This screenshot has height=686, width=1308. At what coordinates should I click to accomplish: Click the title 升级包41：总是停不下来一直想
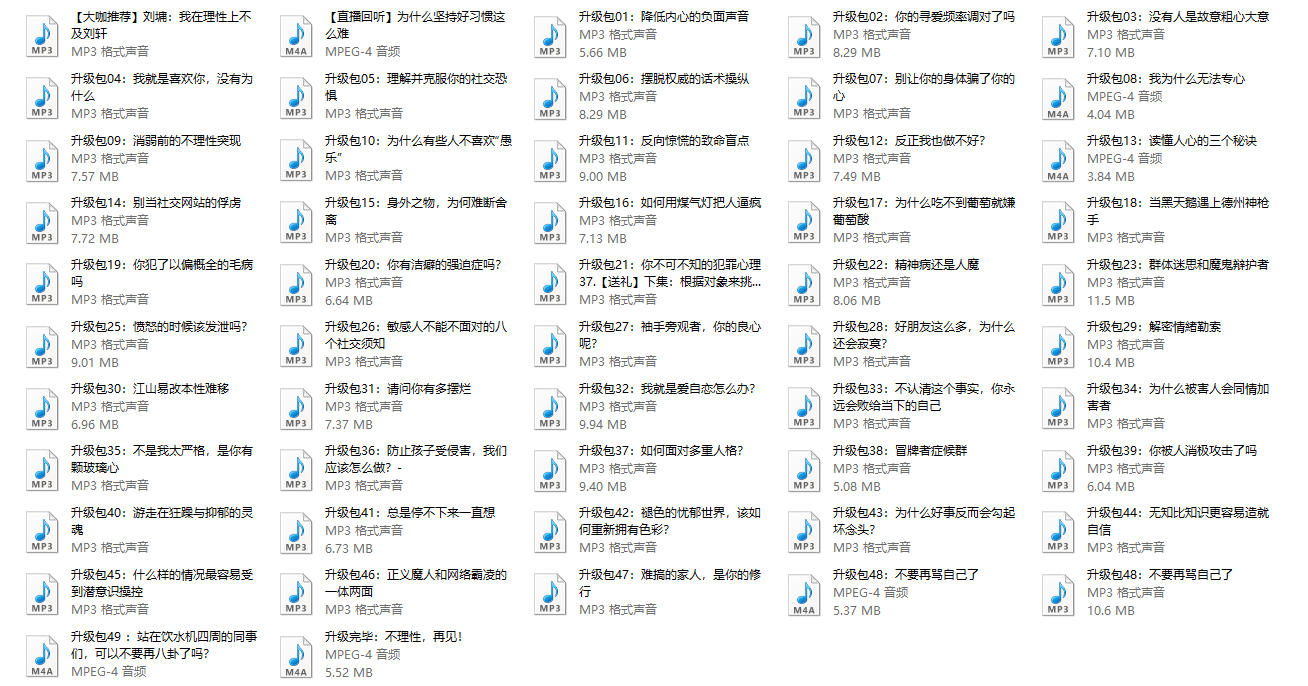pyautogui.click(x=409, y=513)
